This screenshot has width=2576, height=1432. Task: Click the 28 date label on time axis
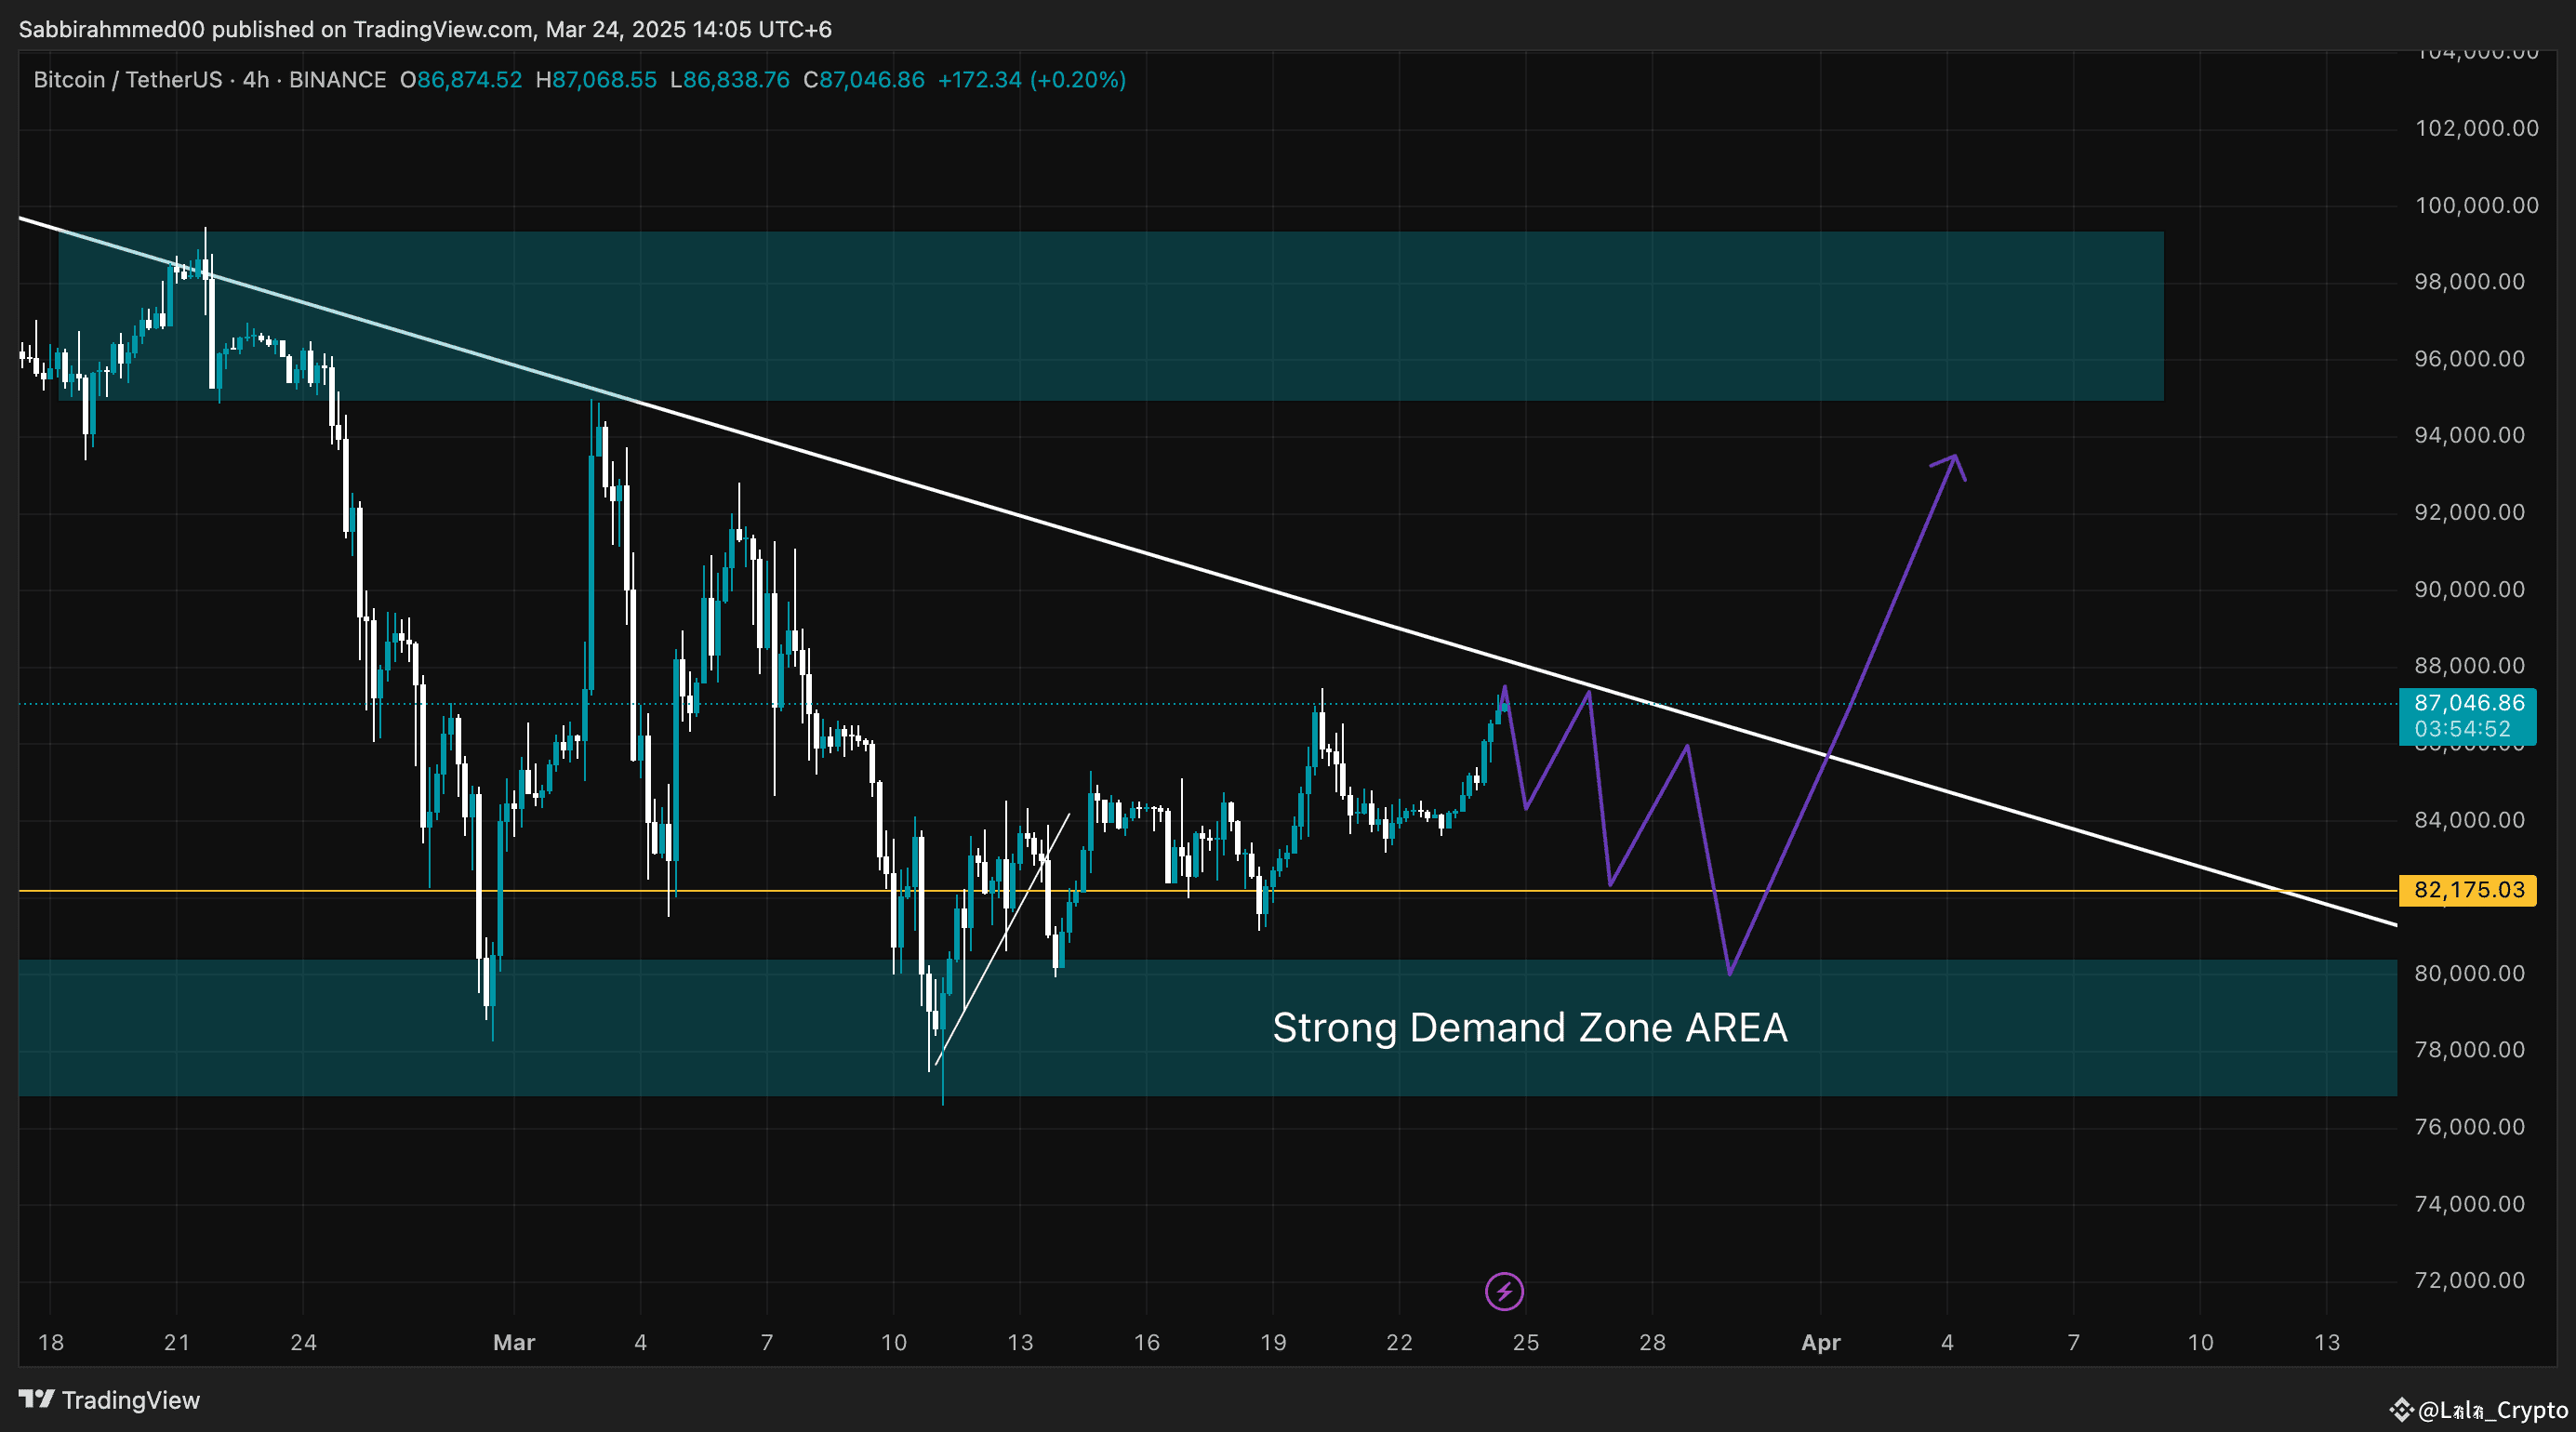(1653, 1343)
